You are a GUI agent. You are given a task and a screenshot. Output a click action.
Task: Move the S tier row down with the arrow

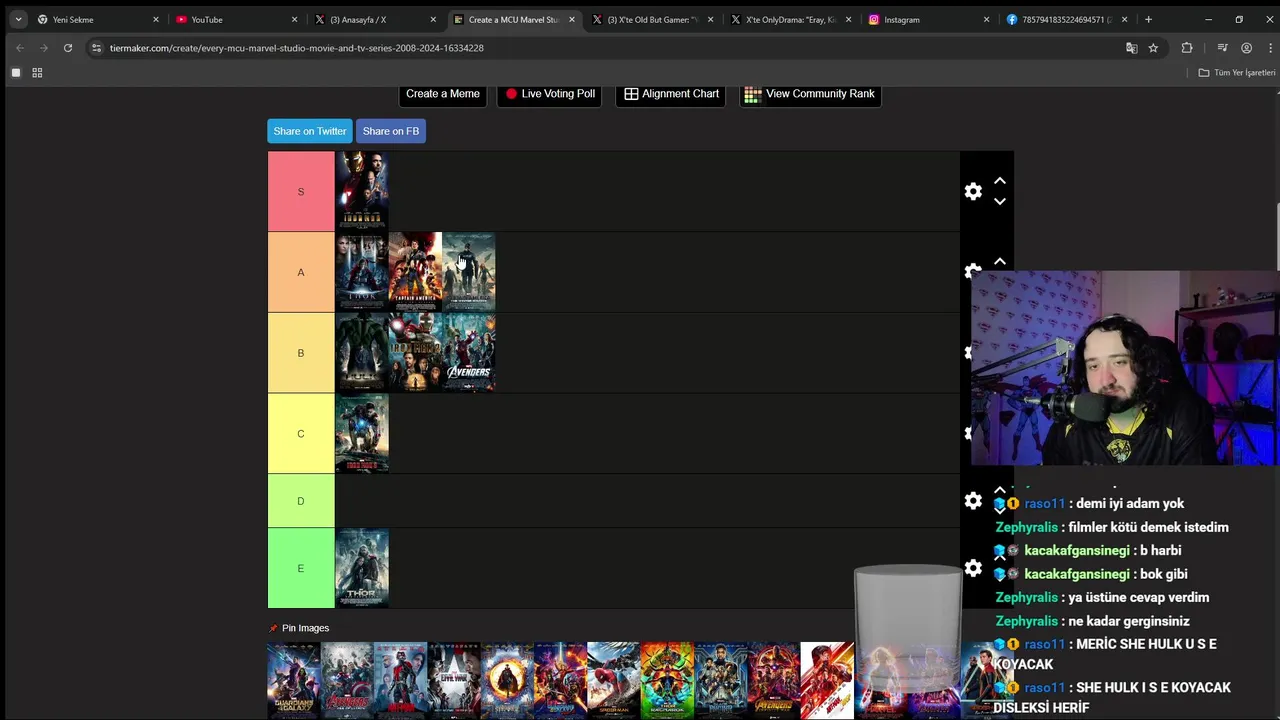pyautogui.click(x=999, y=201)
